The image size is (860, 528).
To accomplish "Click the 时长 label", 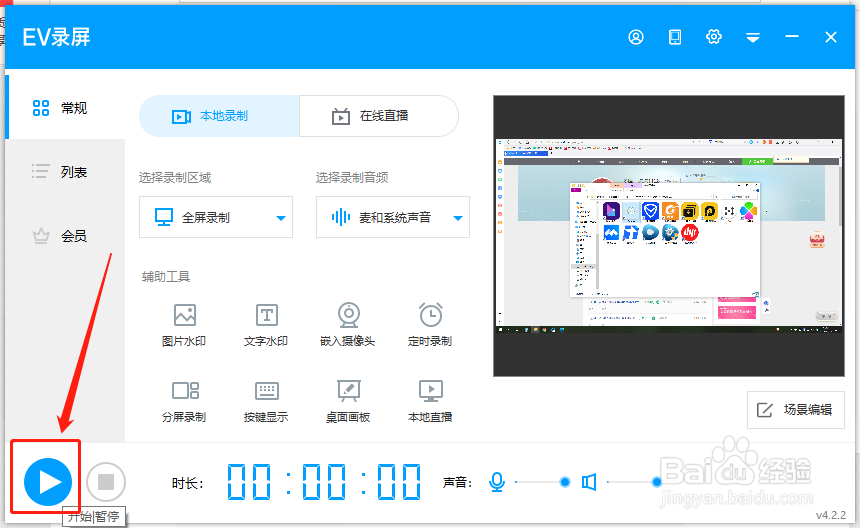I will 188,483.
